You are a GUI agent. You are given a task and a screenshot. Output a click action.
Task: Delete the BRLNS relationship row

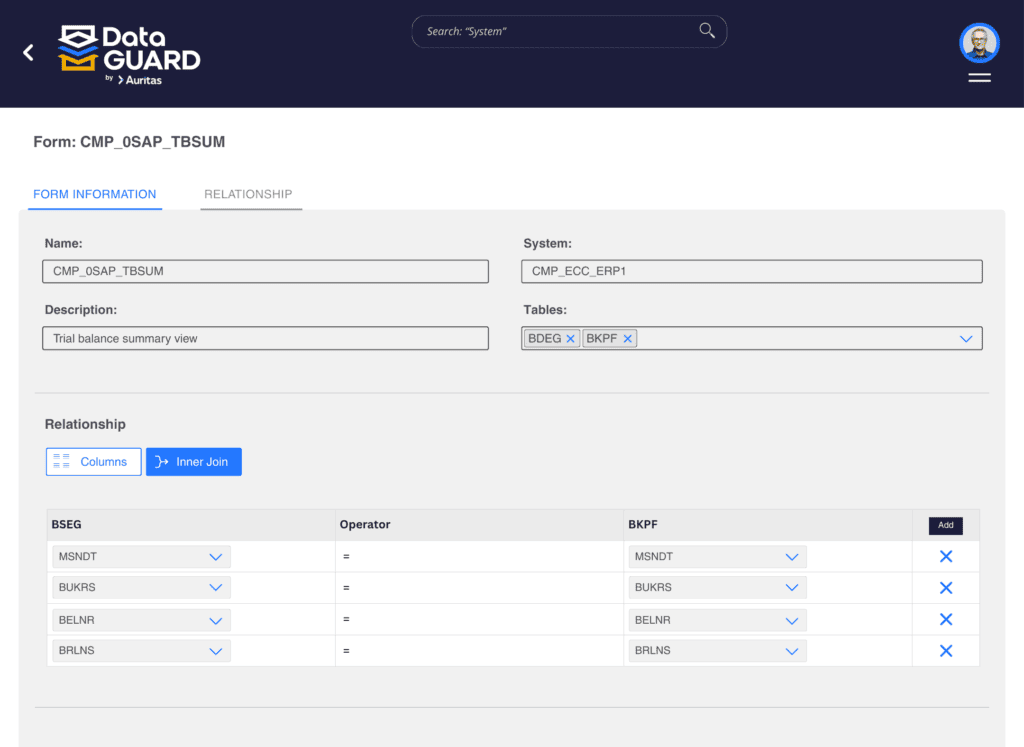coord(945,651)
